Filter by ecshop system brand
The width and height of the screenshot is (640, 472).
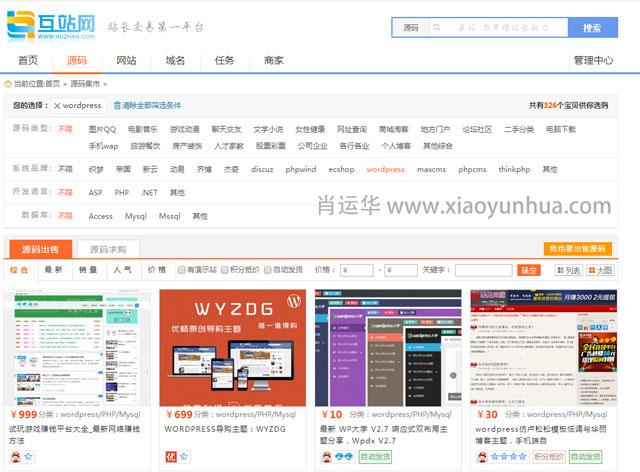point(341,169)
